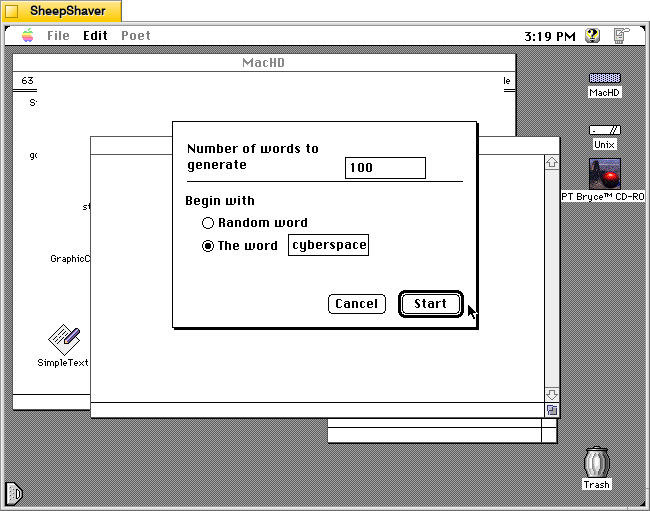This screenshot has height=511, width=650.
Task: Click the Control Strip tab
Action: click(x=14, y=494)
